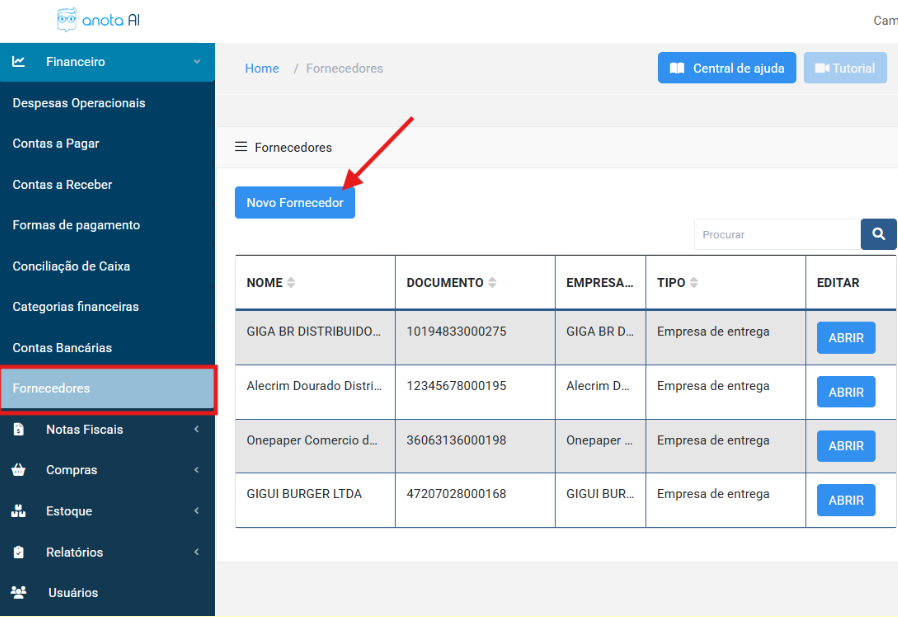Screen dimensions: 898x617
Task: Click the Novo Fornecedor button
Action: (295, 202)
